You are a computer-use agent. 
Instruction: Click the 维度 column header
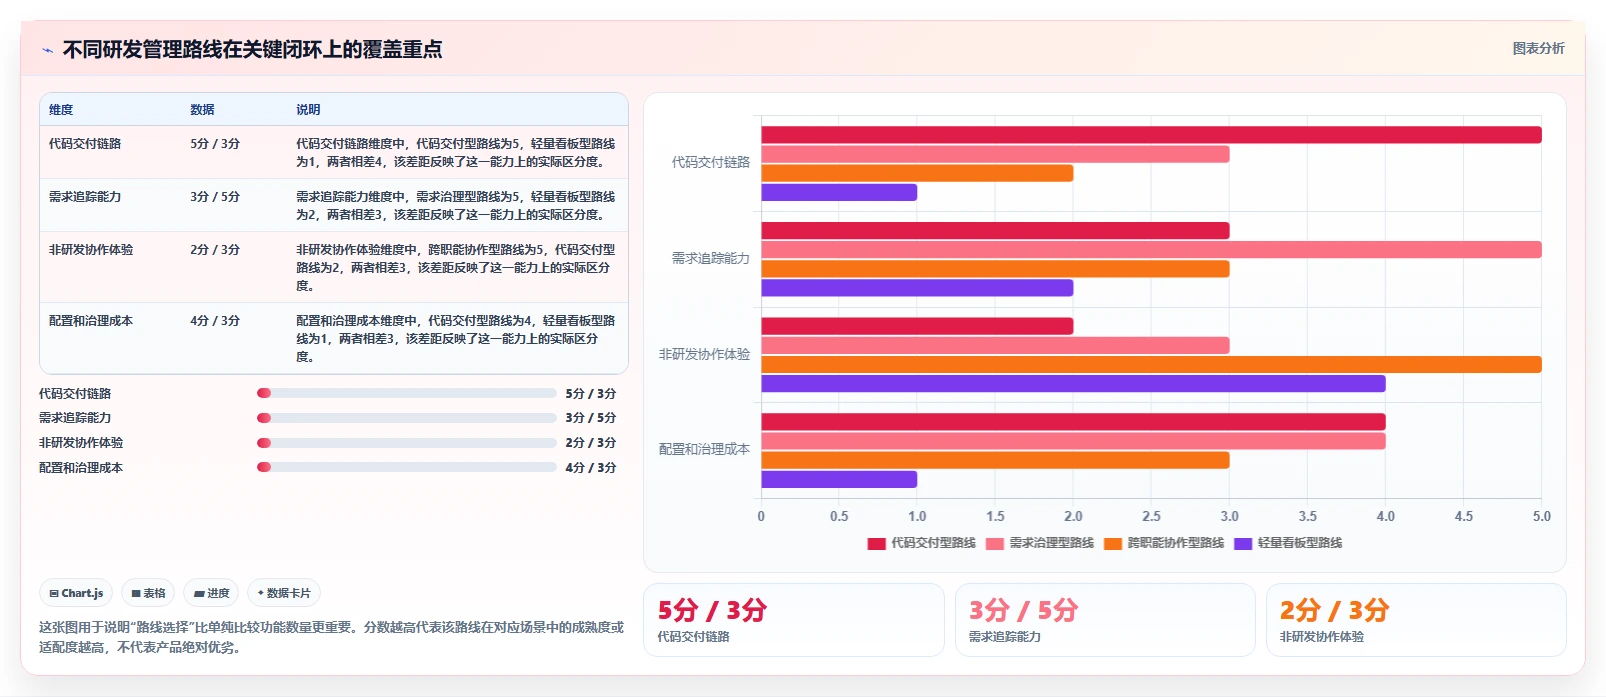point(61,110)
